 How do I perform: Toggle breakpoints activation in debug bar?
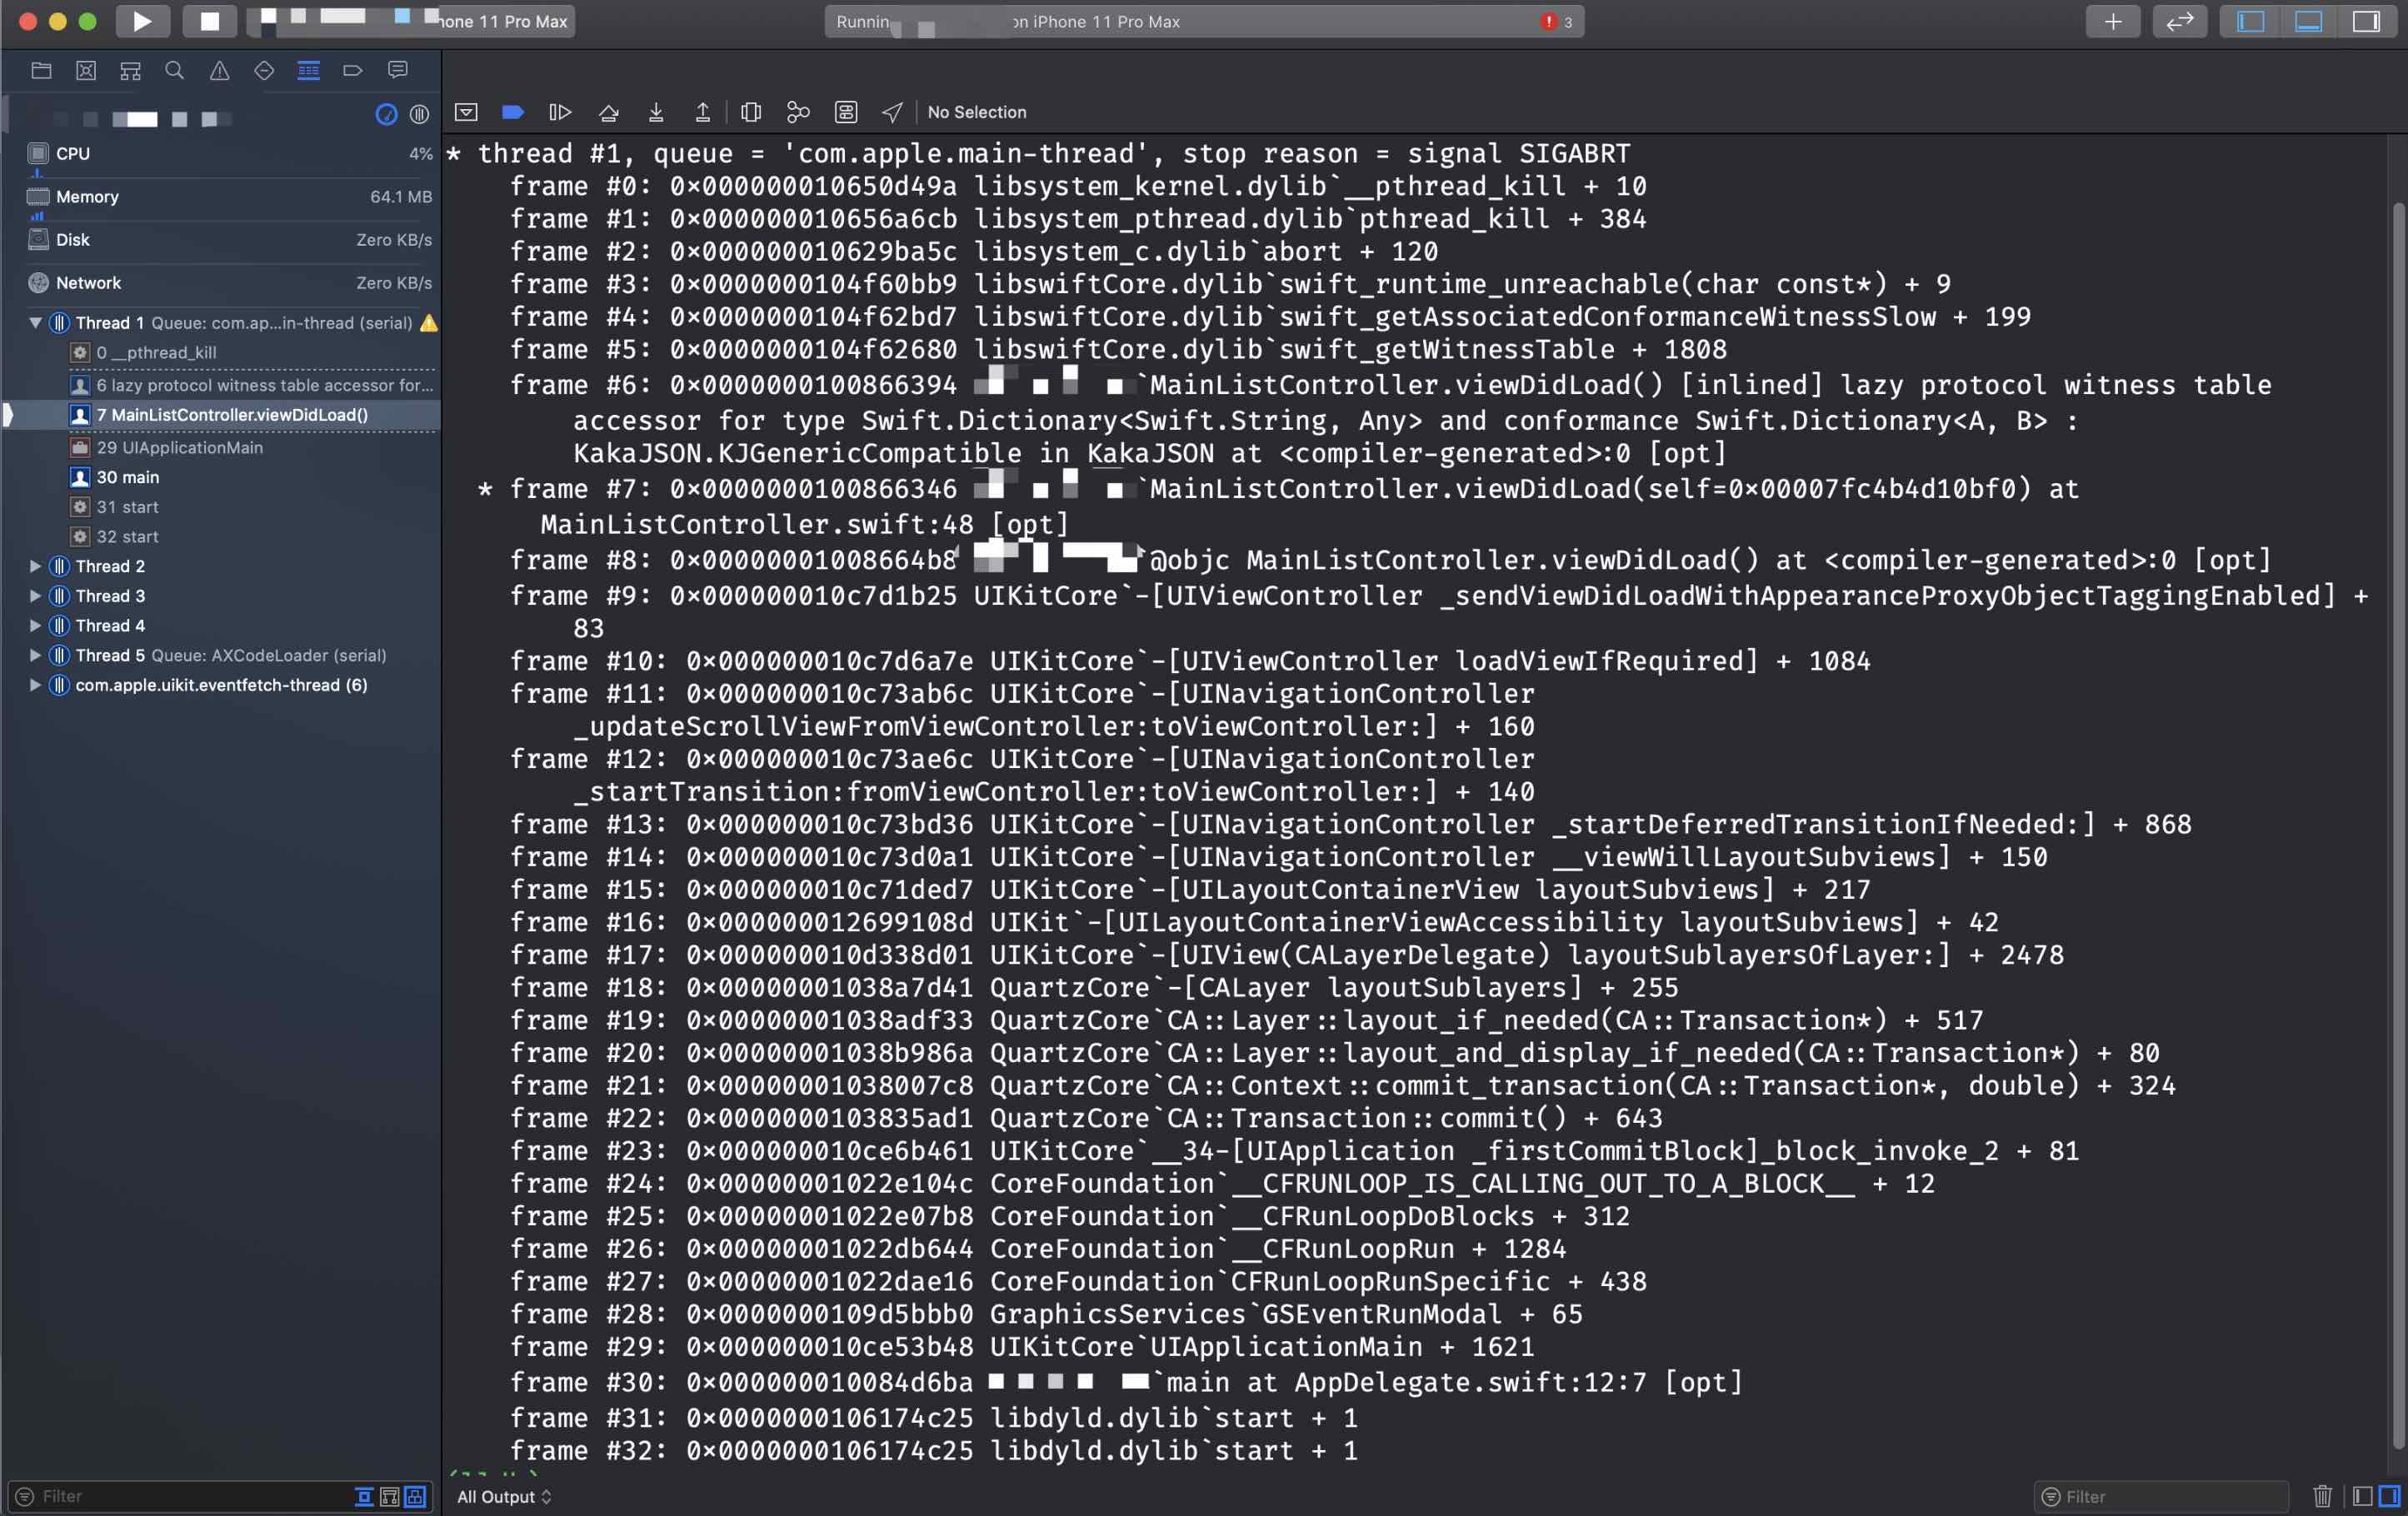(513, 112)
